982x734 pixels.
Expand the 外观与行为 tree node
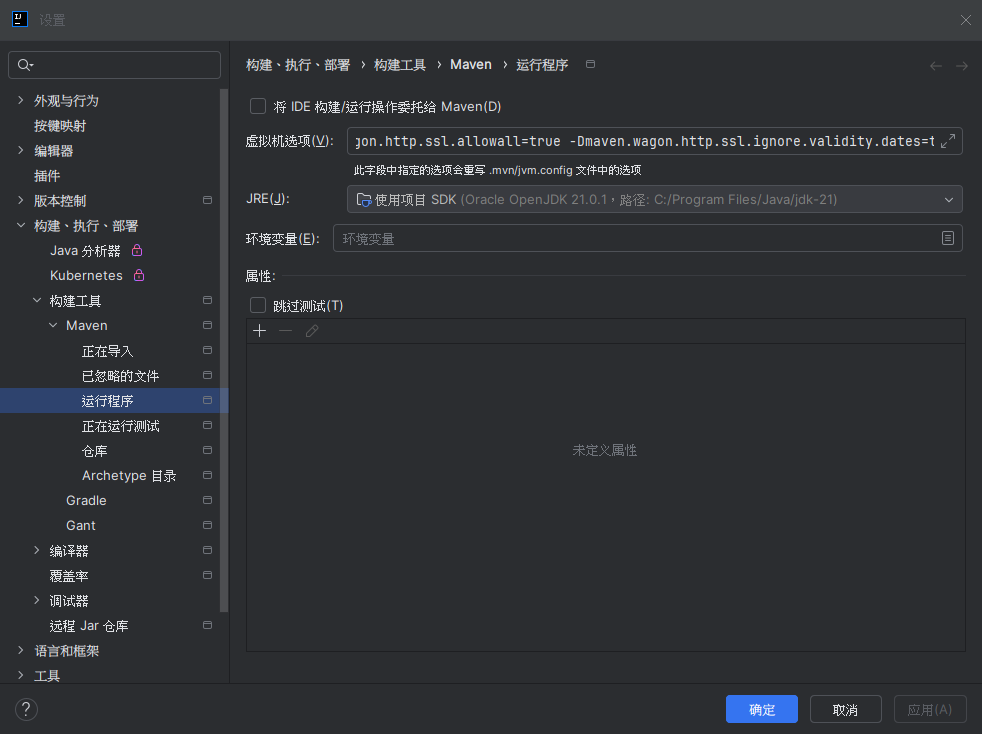tap(21, 100)
